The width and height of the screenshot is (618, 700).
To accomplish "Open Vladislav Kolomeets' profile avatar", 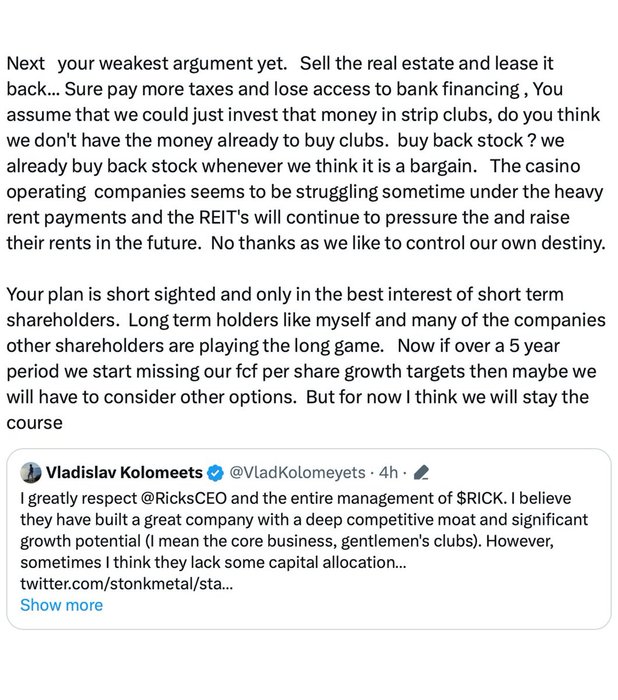I will tap(30, 472).
